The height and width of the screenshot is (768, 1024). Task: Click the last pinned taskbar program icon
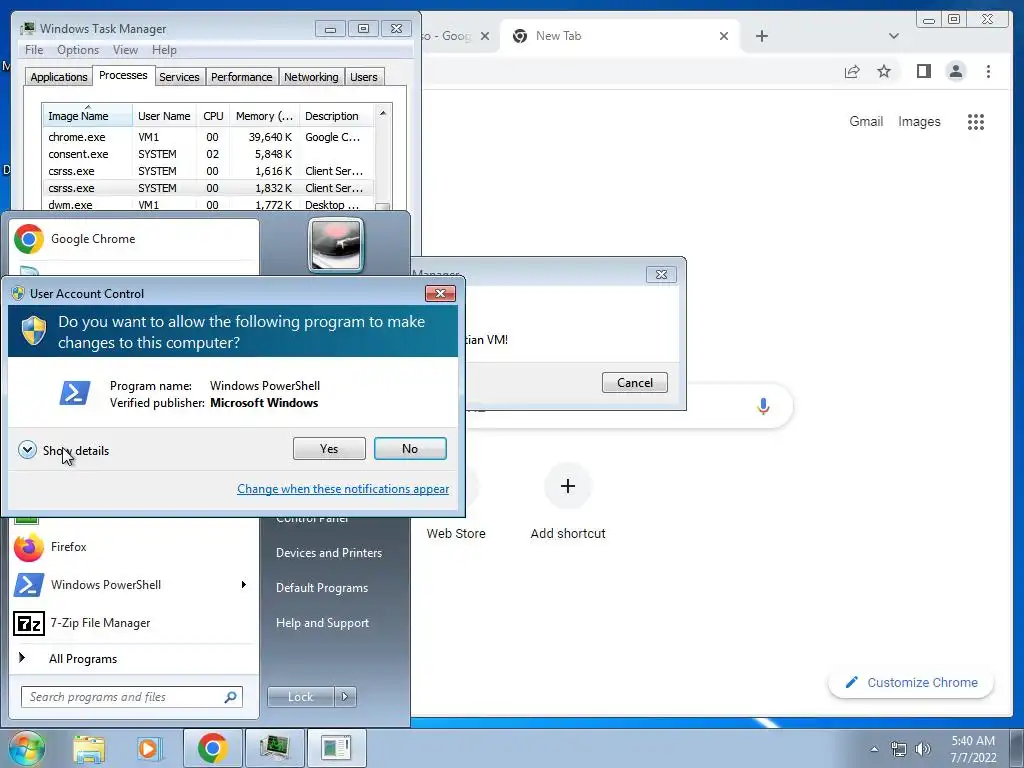336,748
